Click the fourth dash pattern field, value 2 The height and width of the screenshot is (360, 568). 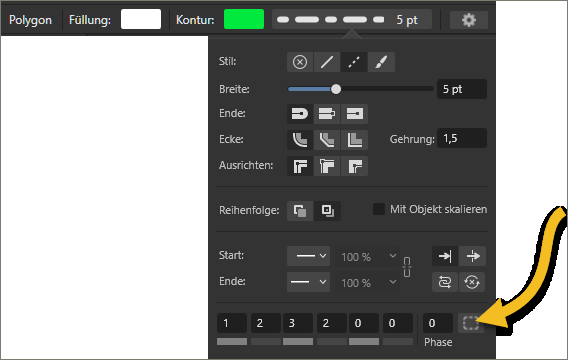332,323
